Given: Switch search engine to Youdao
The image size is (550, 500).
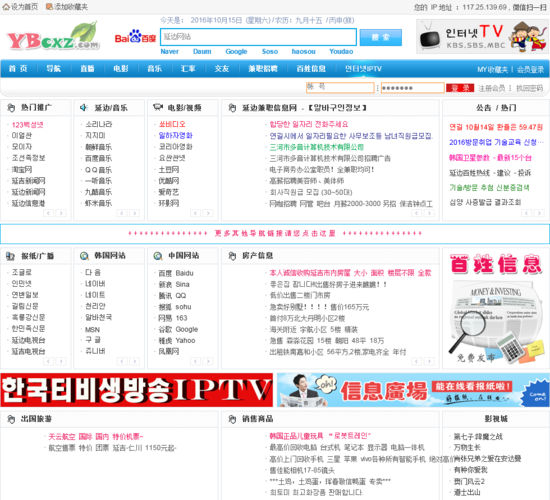Looking at the screenshot, I should tap(341, 52).
